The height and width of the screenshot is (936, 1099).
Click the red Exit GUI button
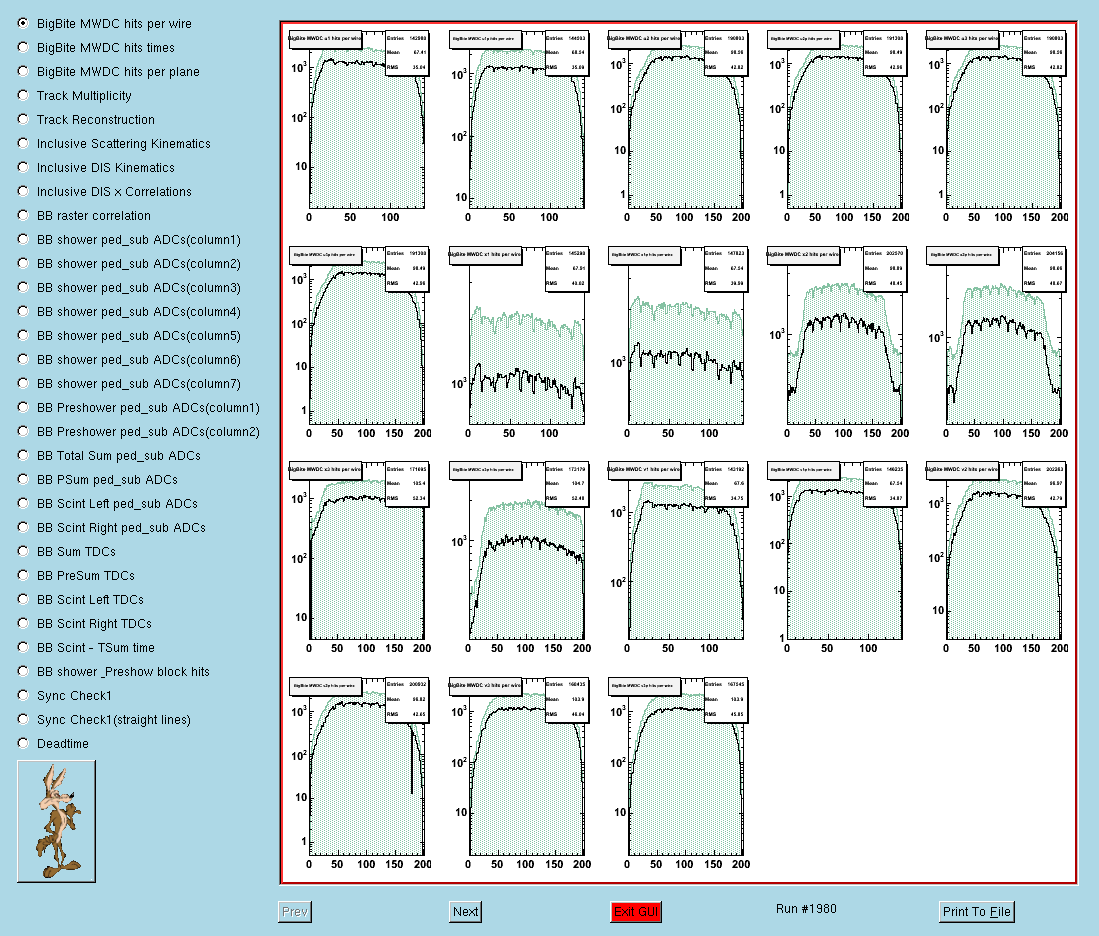pos(636,911)
